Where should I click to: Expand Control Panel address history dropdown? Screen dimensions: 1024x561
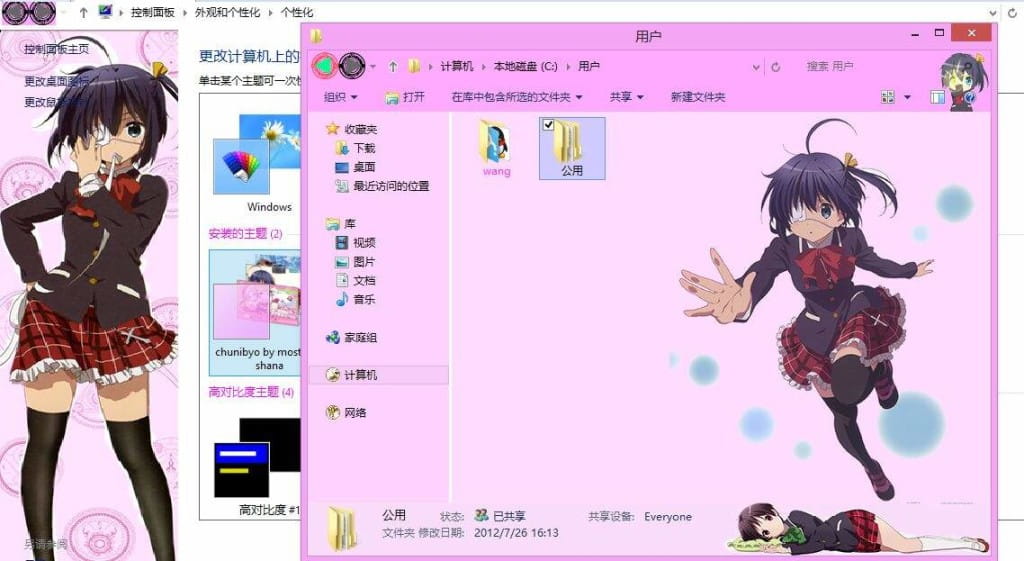[x=993, y=12]
